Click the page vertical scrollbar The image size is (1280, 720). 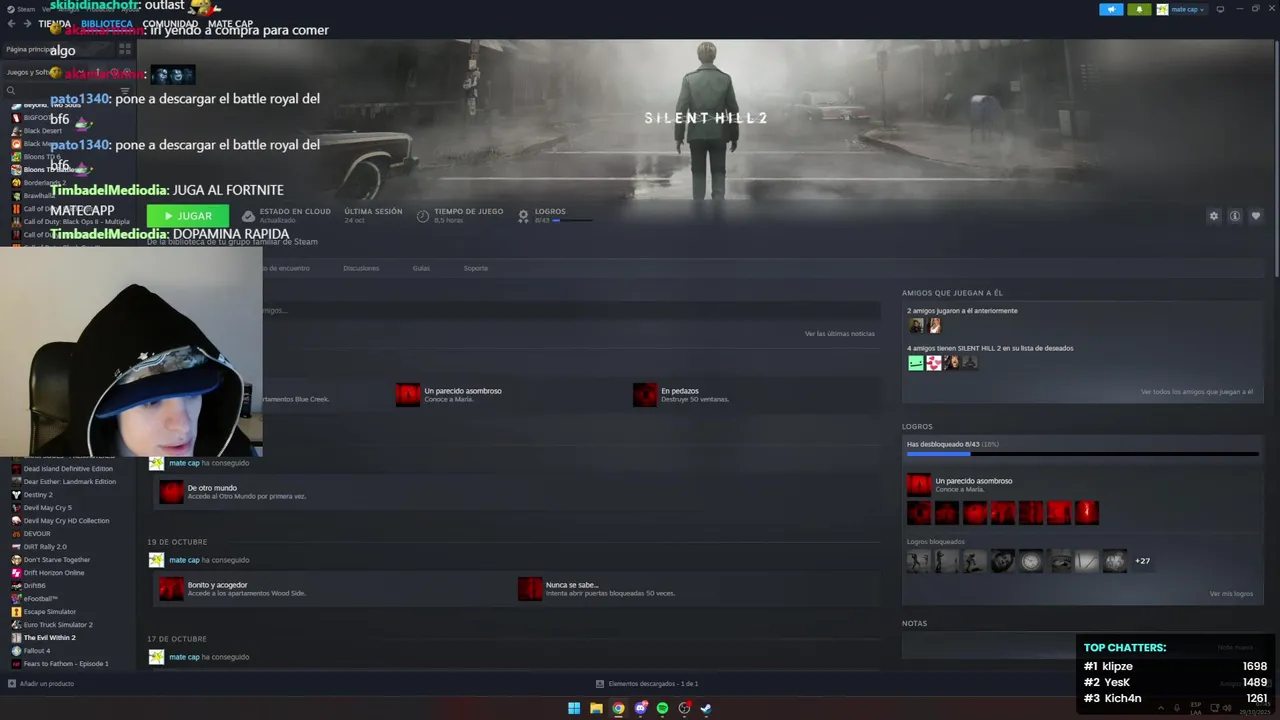click(x=1277, y=160)
